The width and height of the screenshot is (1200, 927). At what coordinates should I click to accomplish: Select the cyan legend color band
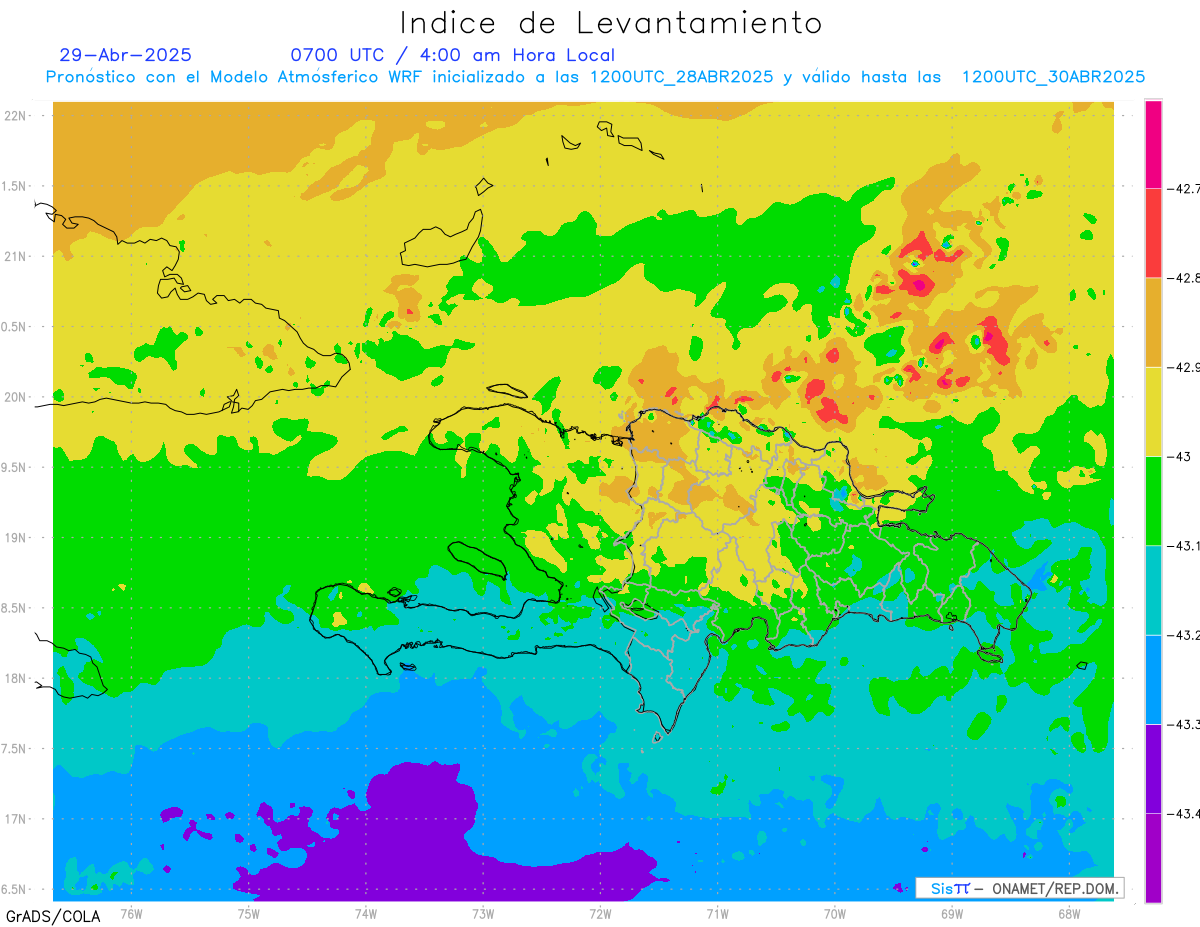[x=1153, y=590]
